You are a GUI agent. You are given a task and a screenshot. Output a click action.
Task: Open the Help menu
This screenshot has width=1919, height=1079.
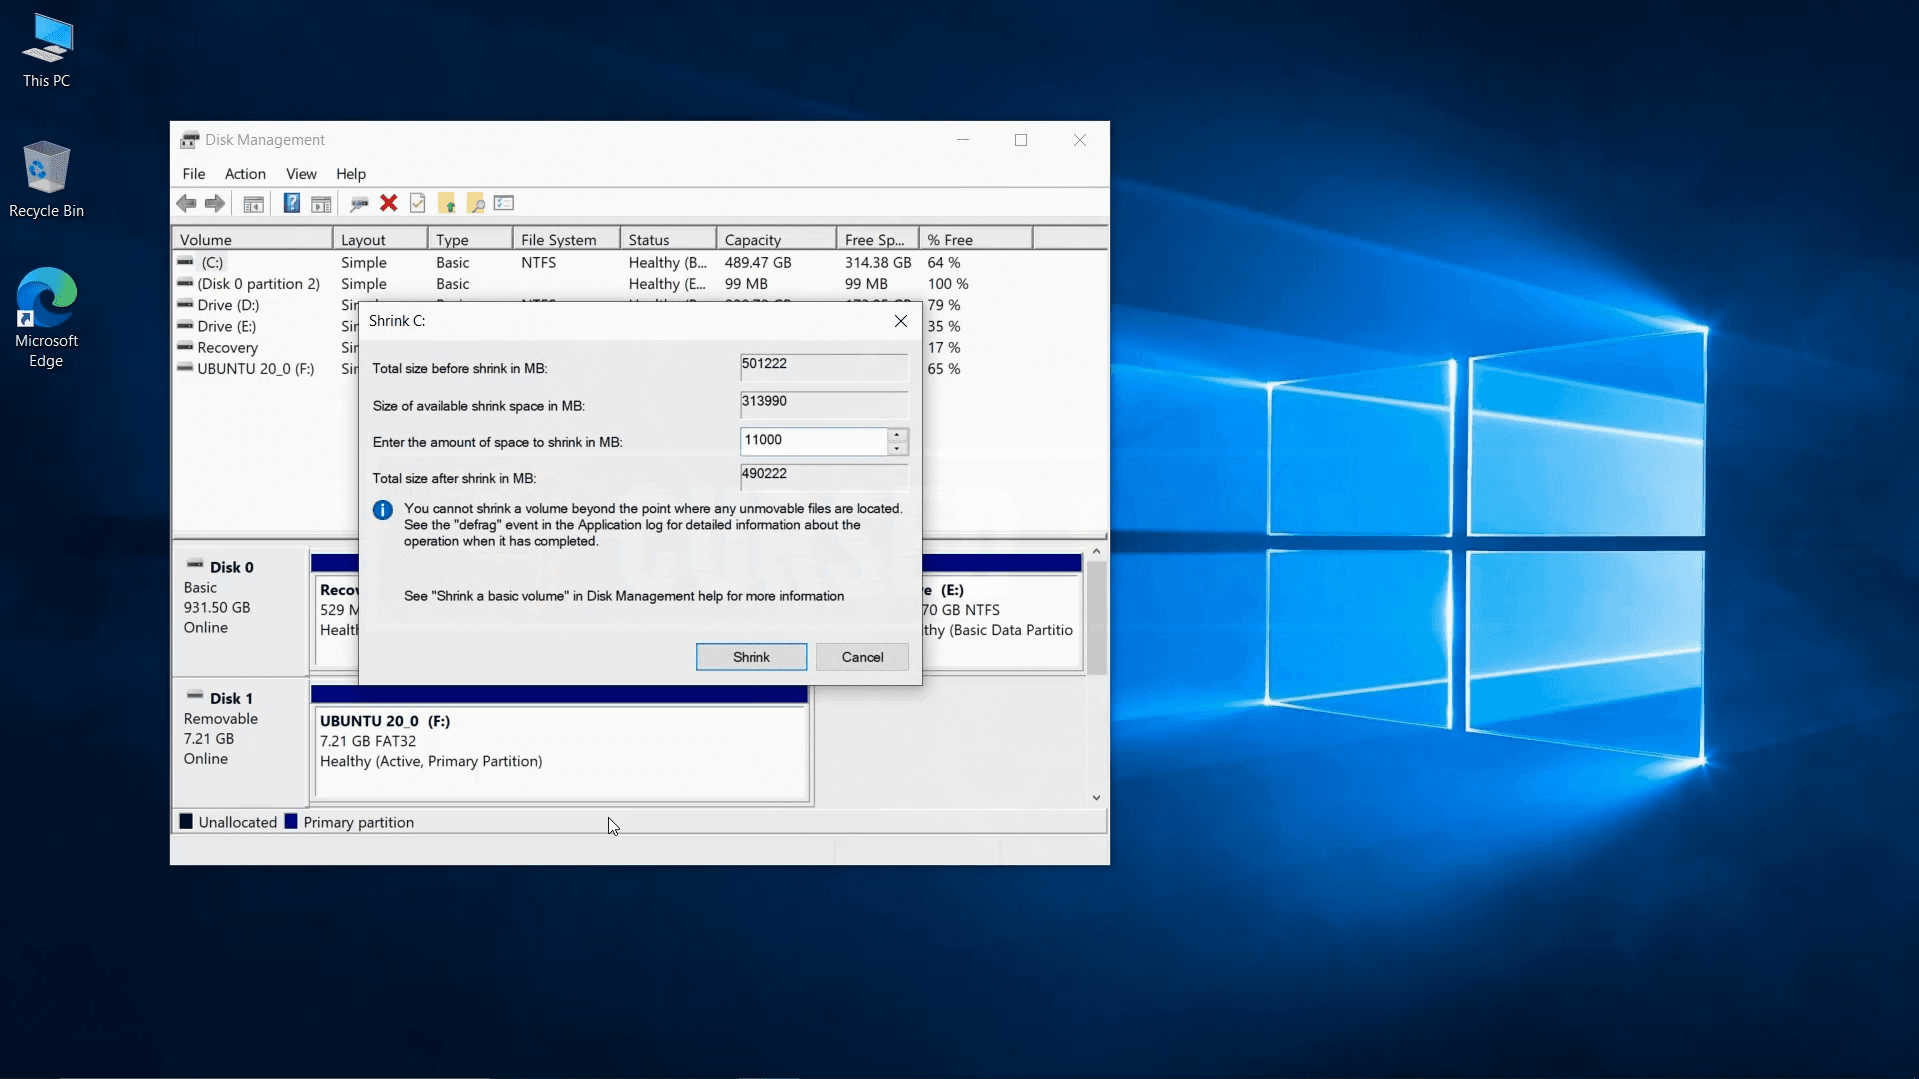tap(351, 174)
